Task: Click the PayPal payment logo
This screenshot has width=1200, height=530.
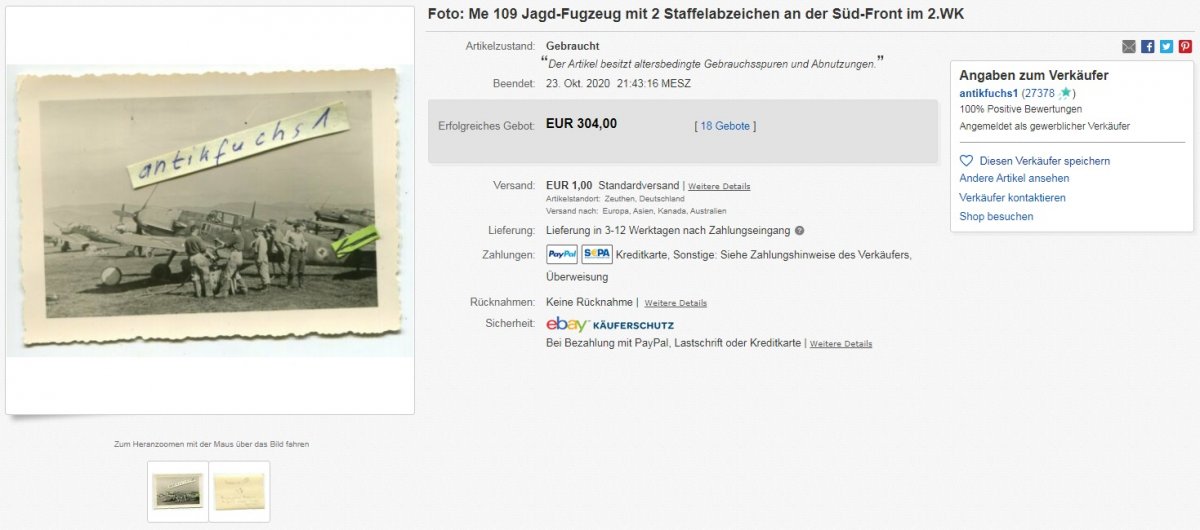Action: pyautogui.click(x=562, y=254)
